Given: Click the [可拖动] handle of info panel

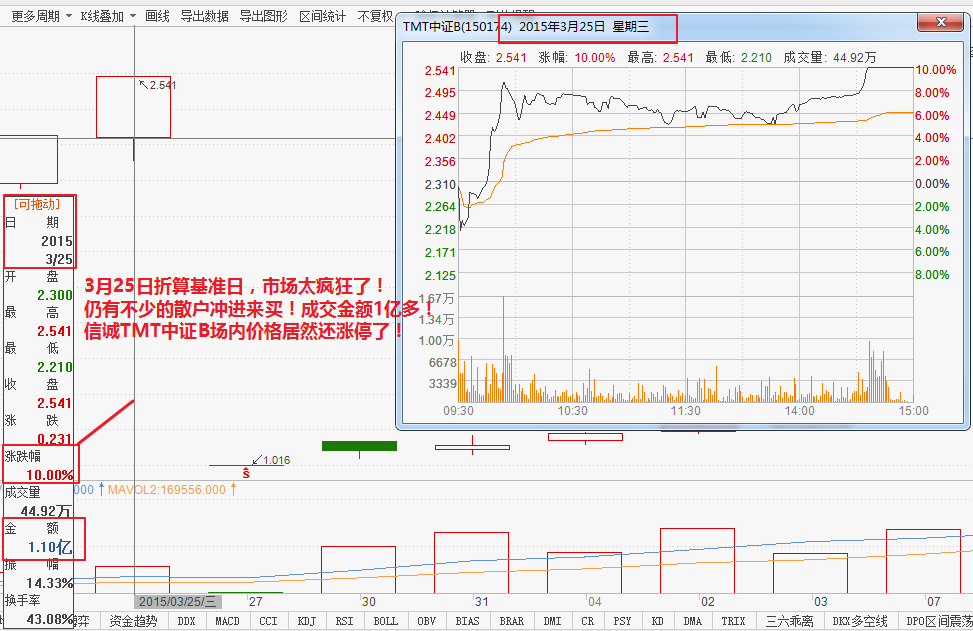Looking at the screenshot, I should pyautogui.click(x=37, y=204).
